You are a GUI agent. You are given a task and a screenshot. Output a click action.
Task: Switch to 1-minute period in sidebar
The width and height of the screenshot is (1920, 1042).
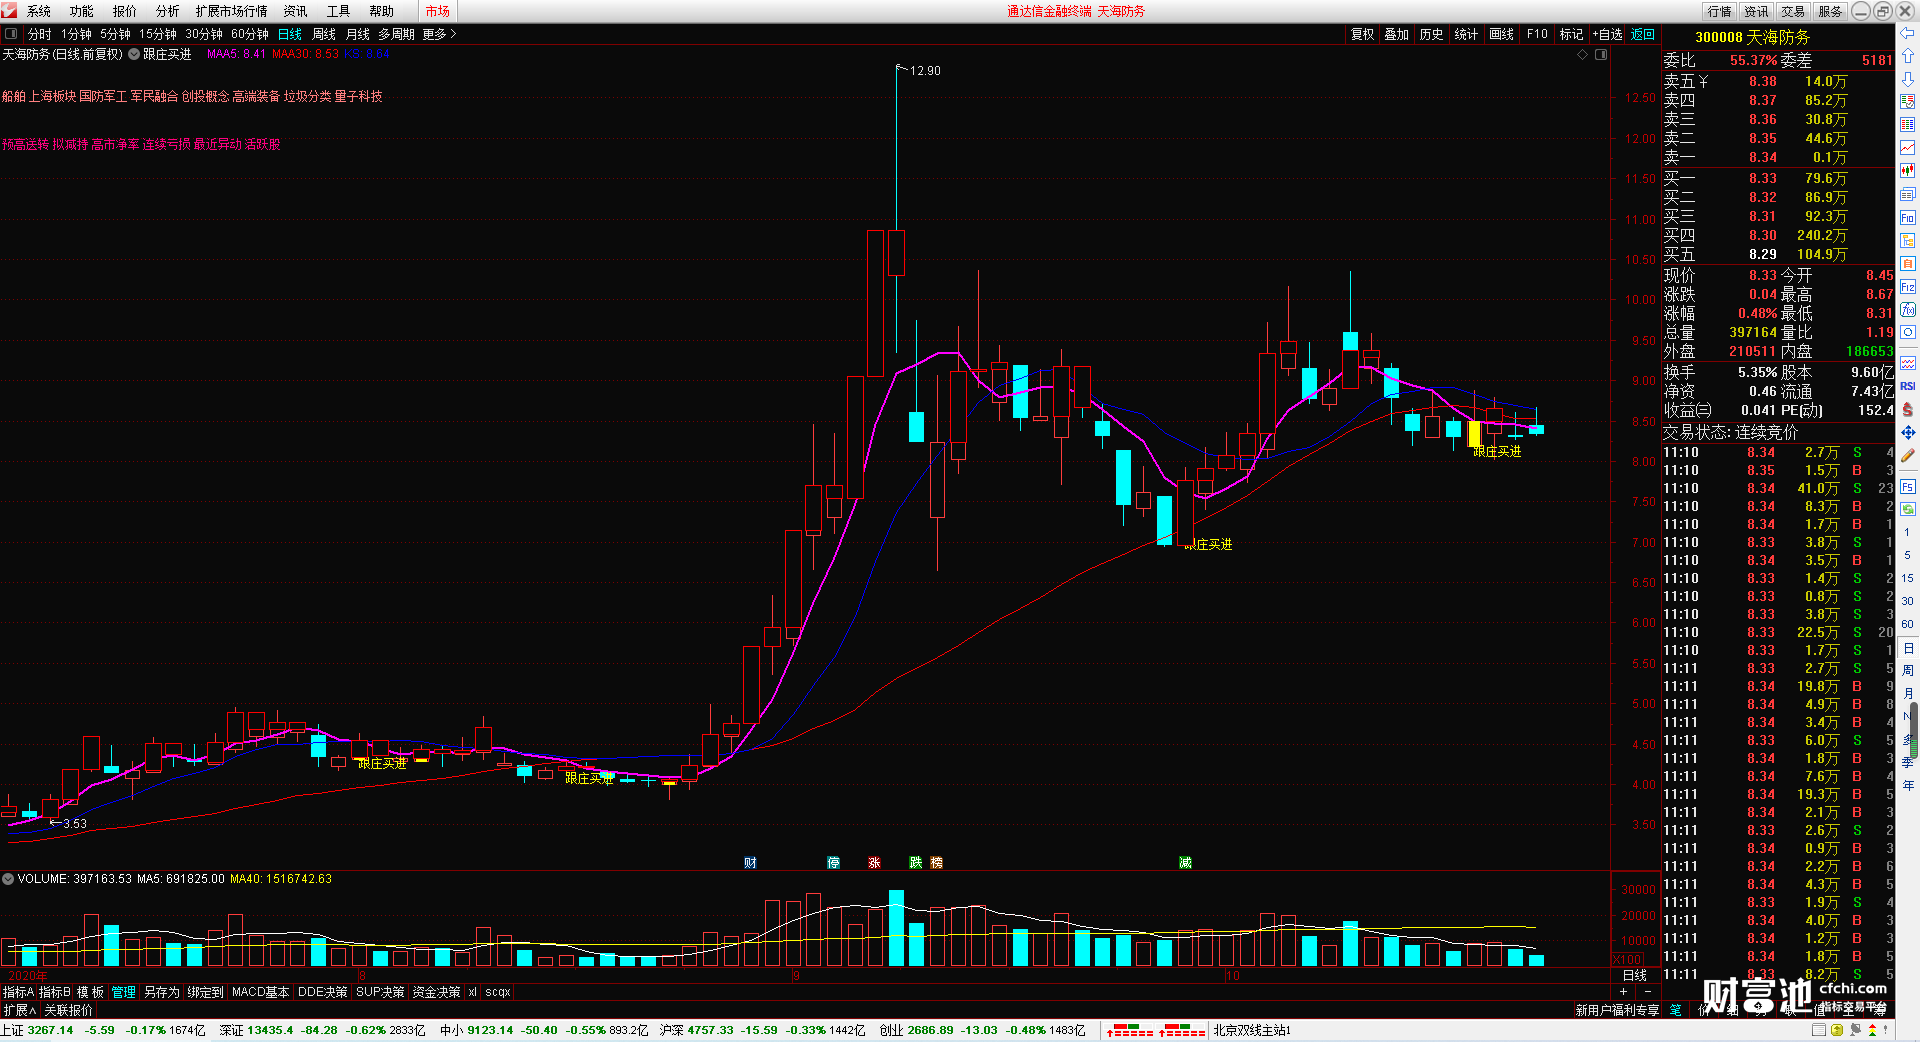1907,532
